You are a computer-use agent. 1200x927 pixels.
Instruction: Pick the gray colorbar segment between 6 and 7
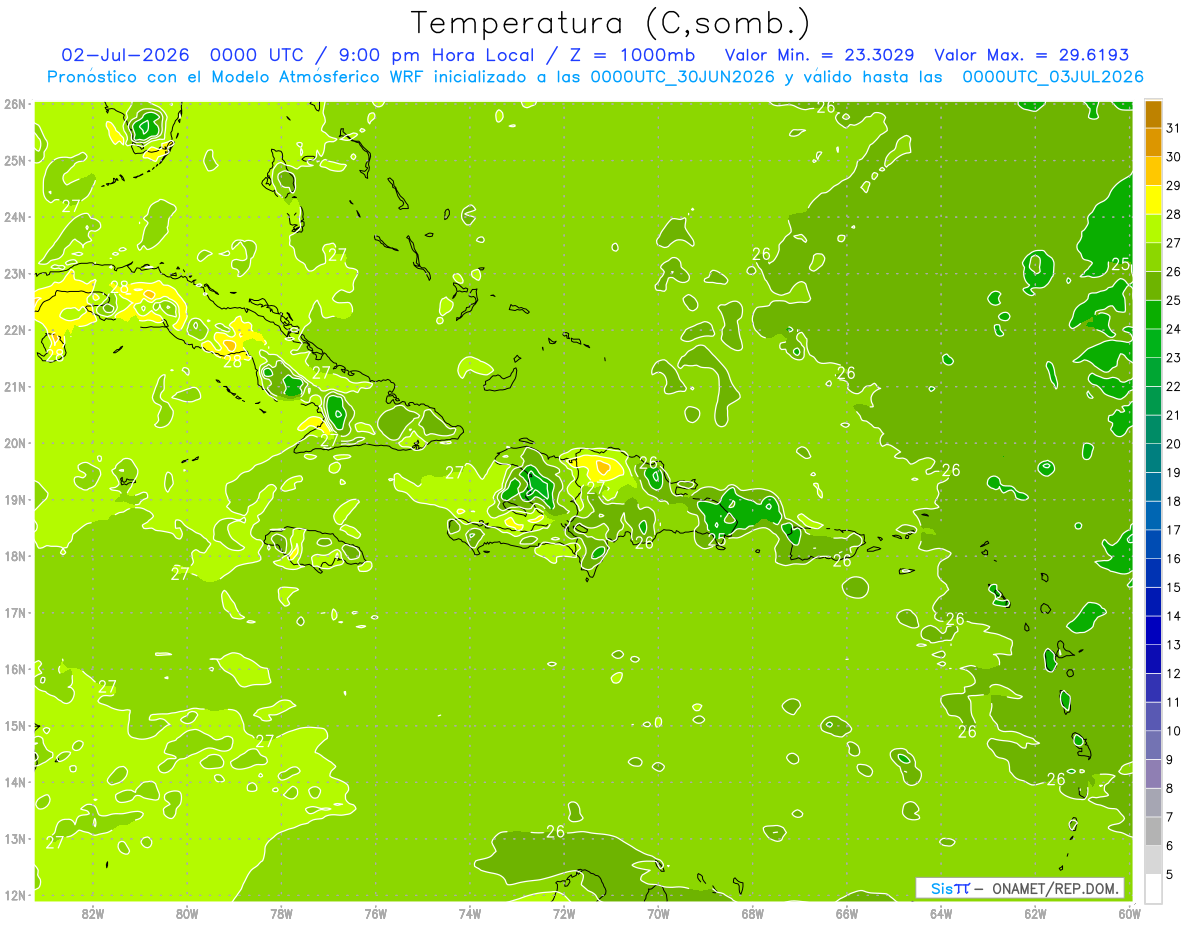(x=1153, y=831)
